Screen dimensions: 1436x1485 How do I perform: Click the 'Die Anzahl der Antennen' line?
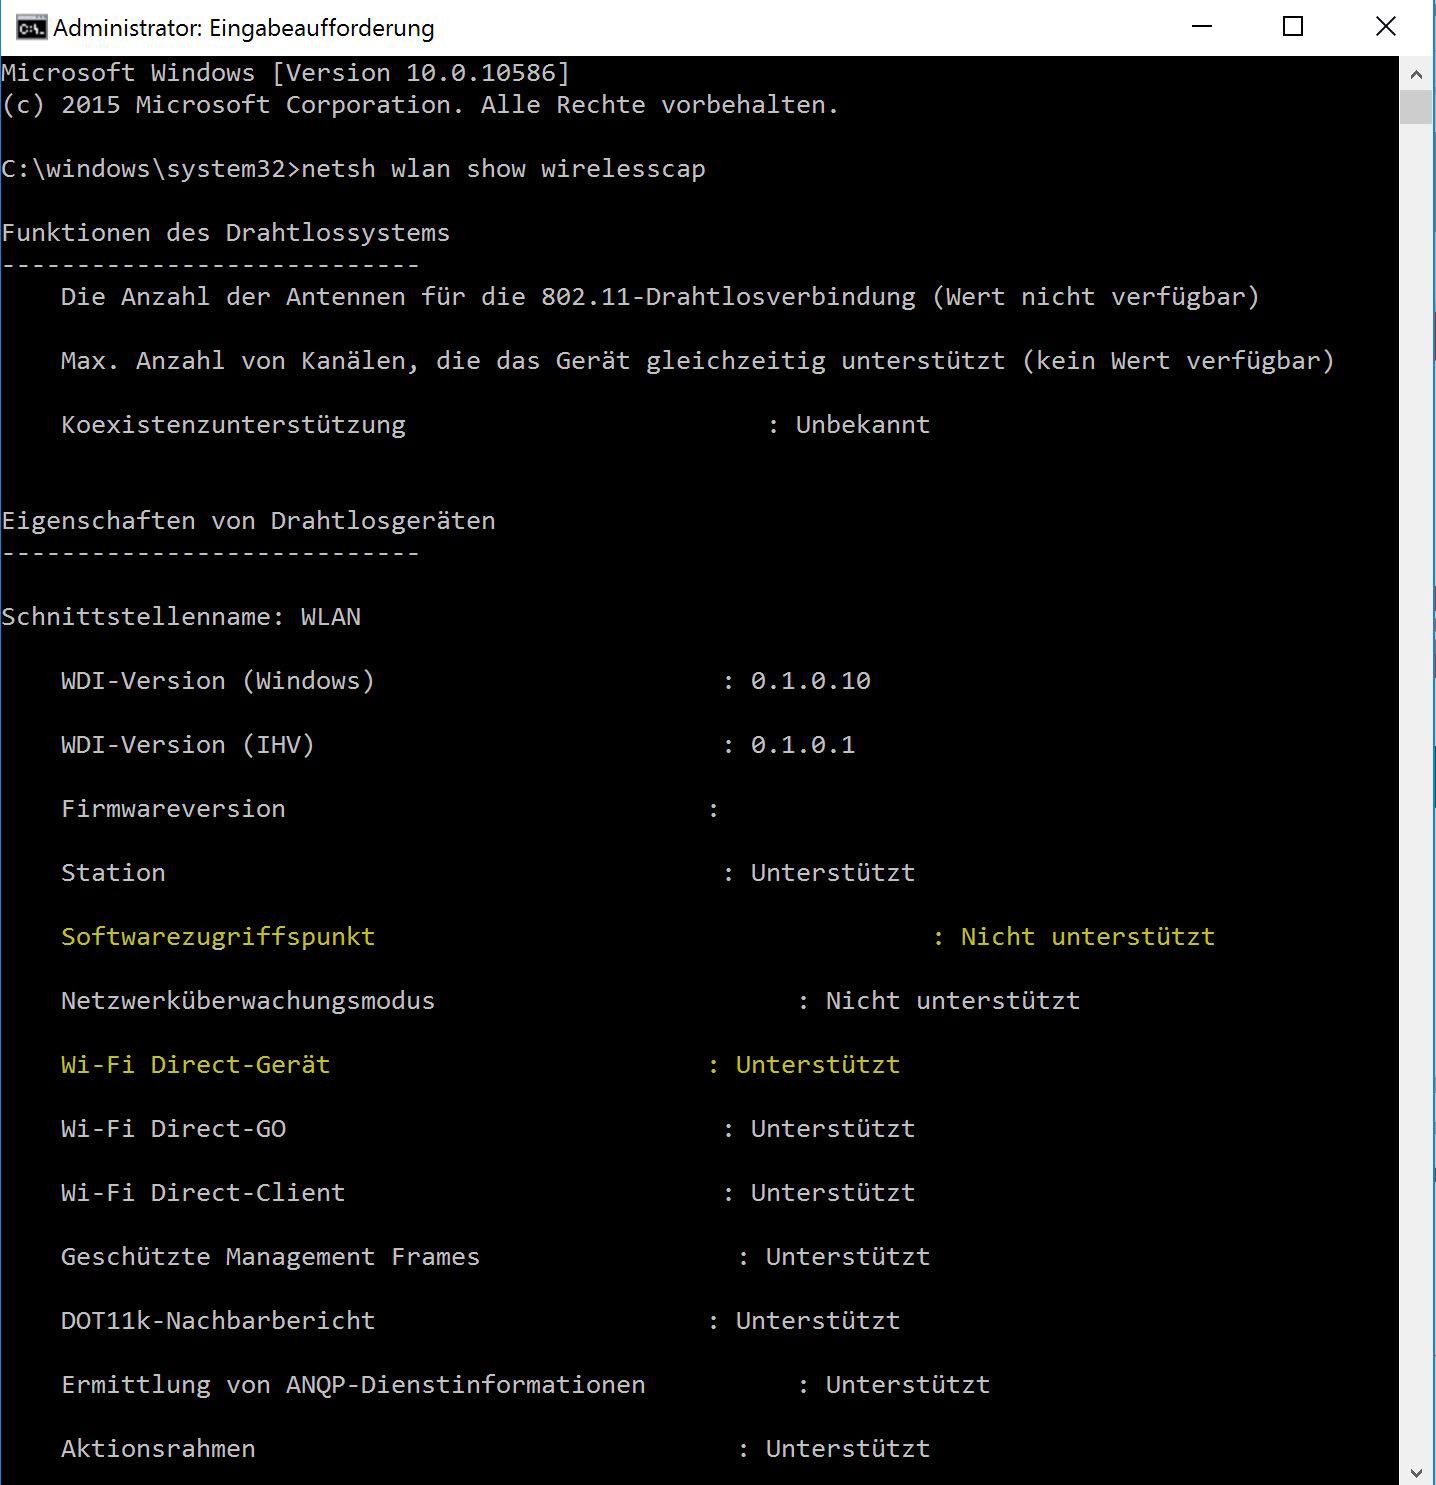[x=660, y=297]
